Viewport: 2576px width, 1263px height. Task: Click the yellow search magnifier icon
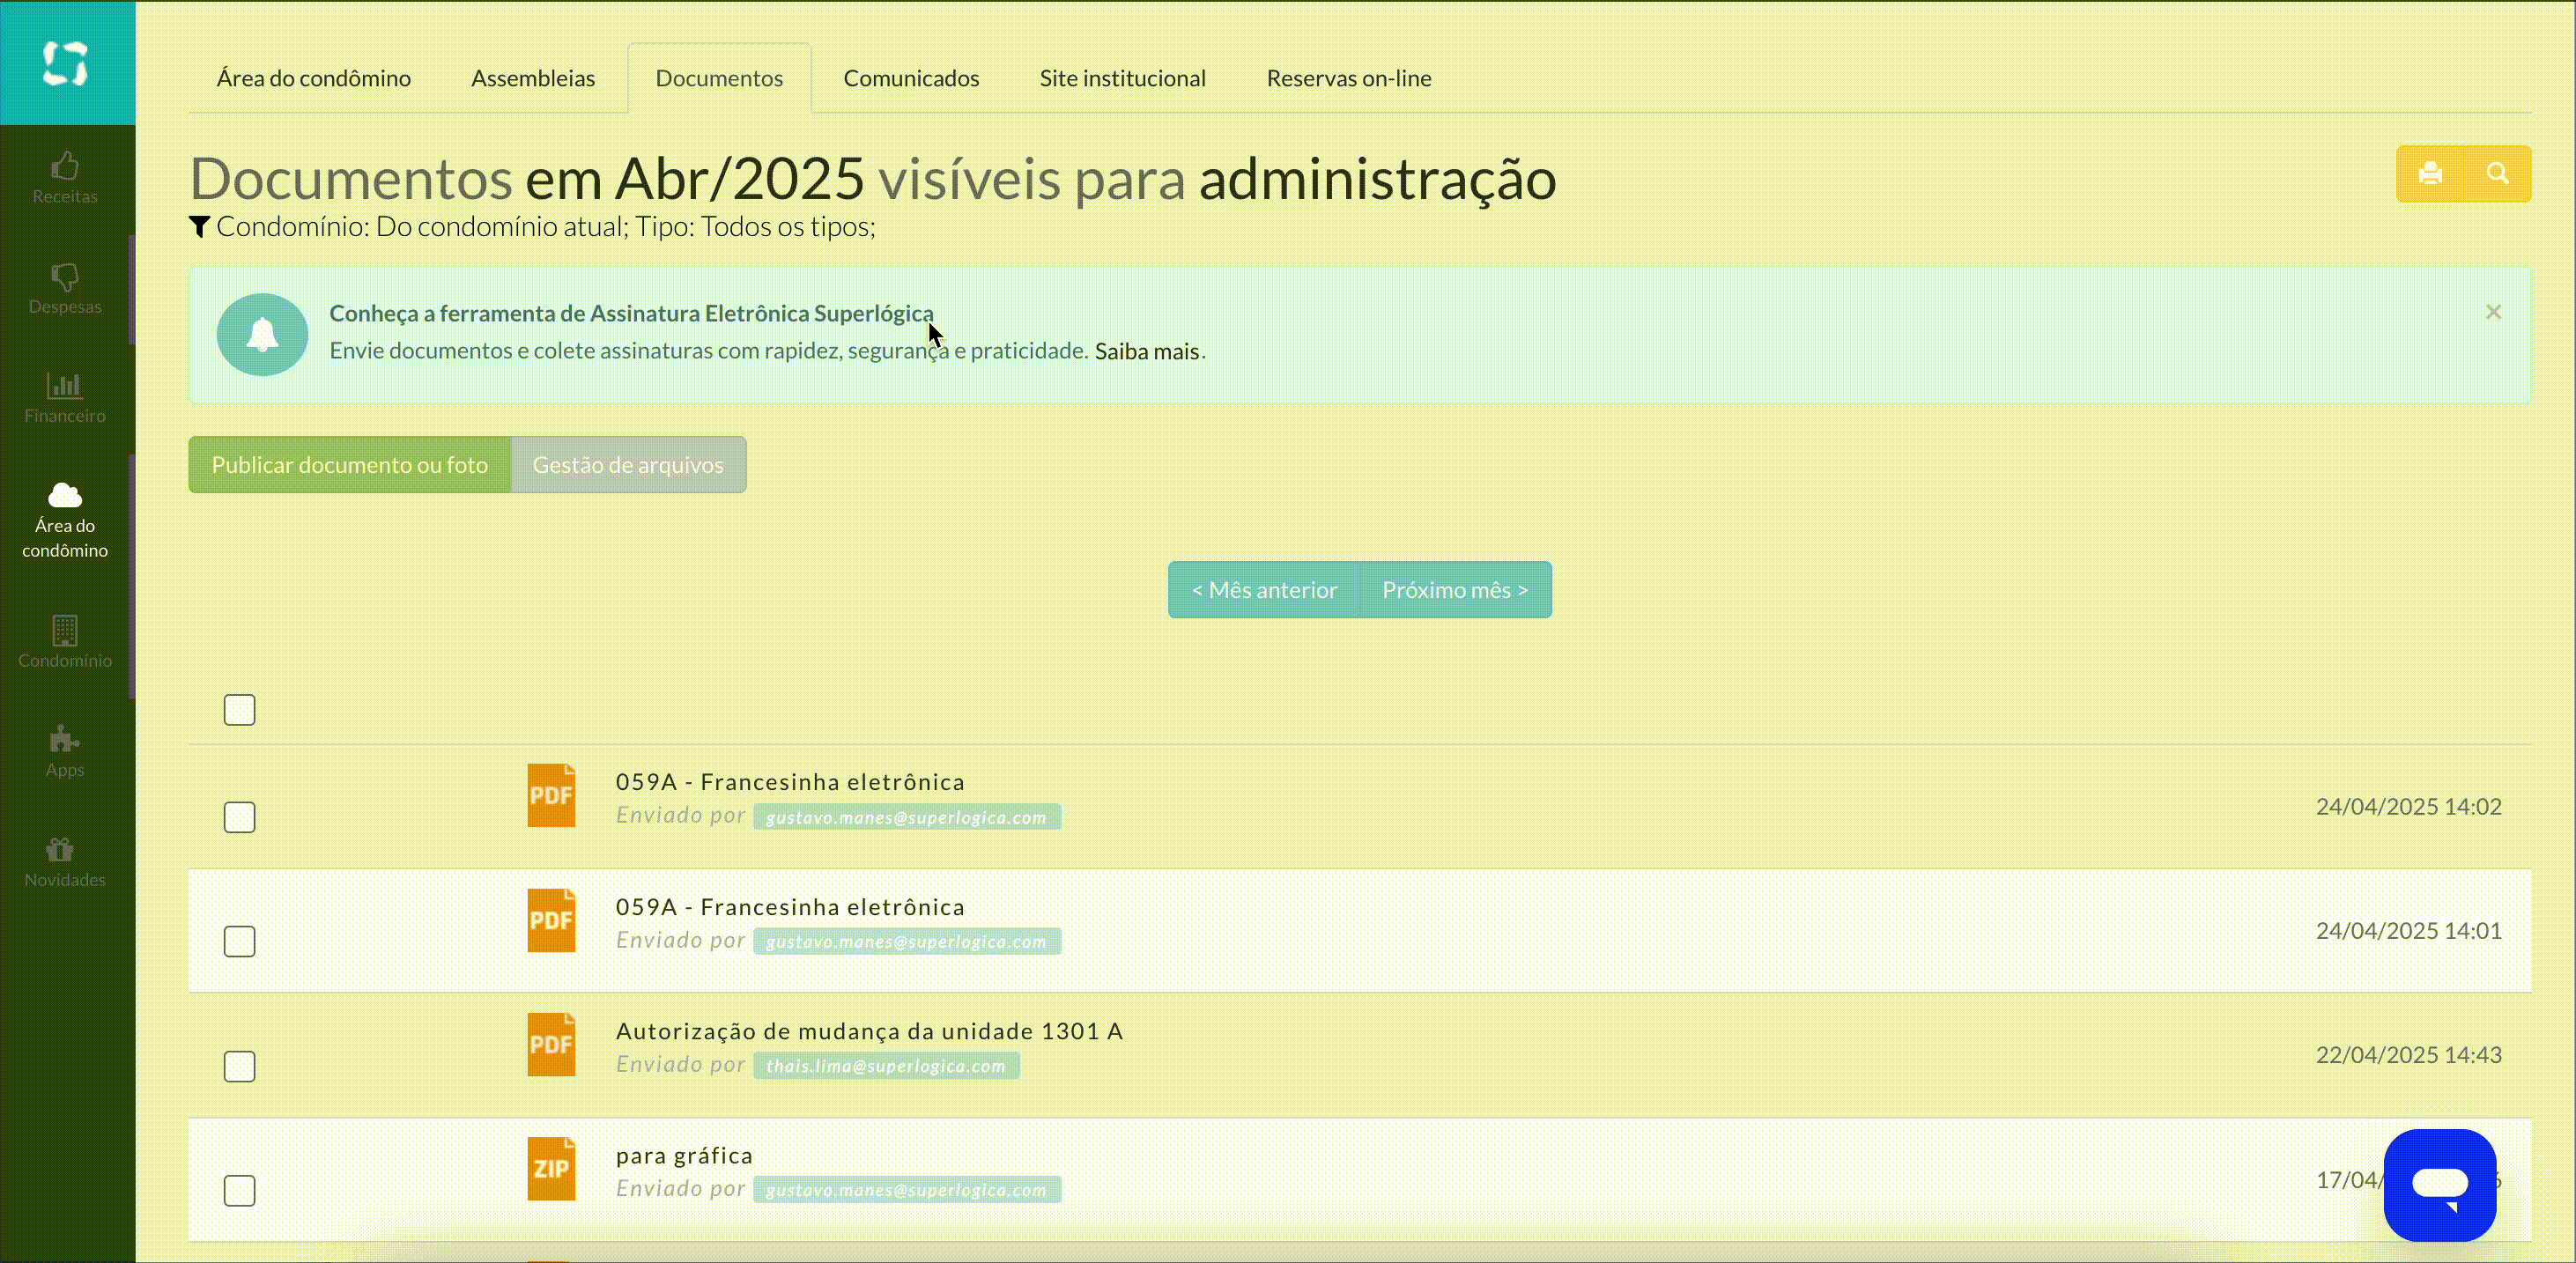(x=2498, y=174)
